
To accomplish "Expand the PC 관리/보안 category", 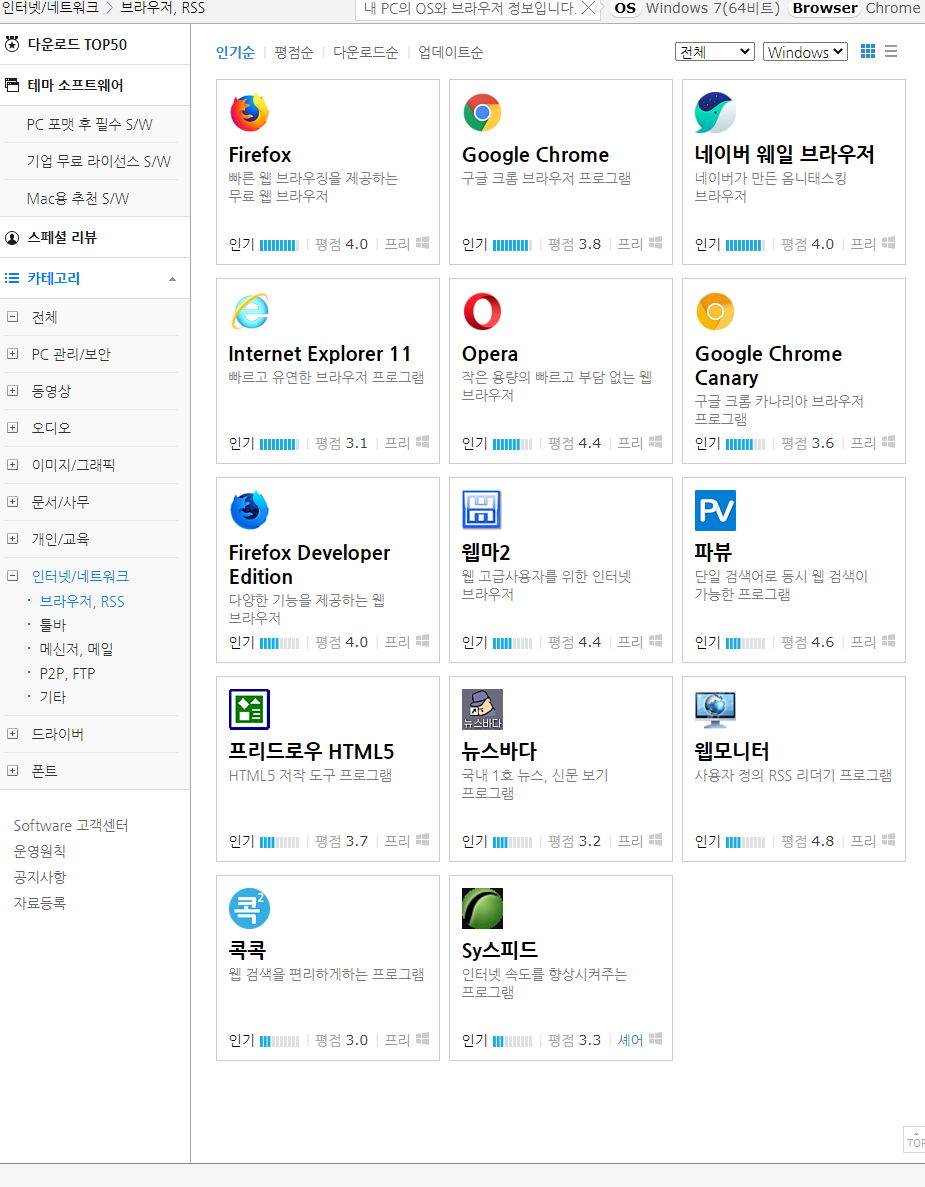I will [x=12, y=354].
